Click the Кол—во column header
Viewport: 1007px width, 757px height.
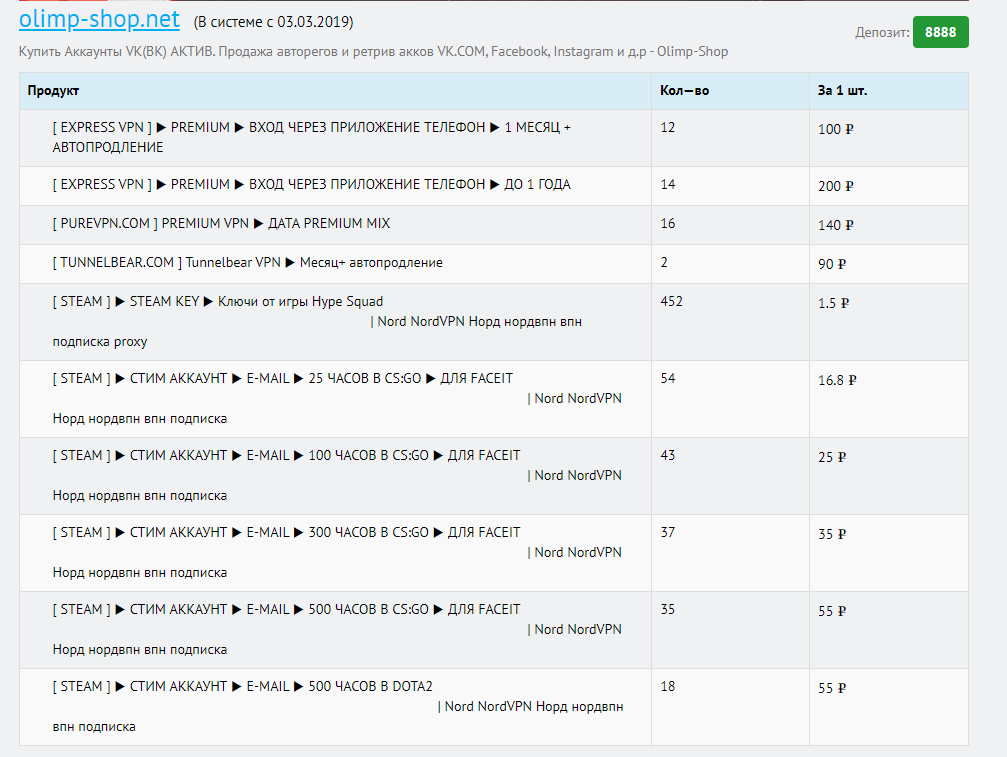pos(684,91)
